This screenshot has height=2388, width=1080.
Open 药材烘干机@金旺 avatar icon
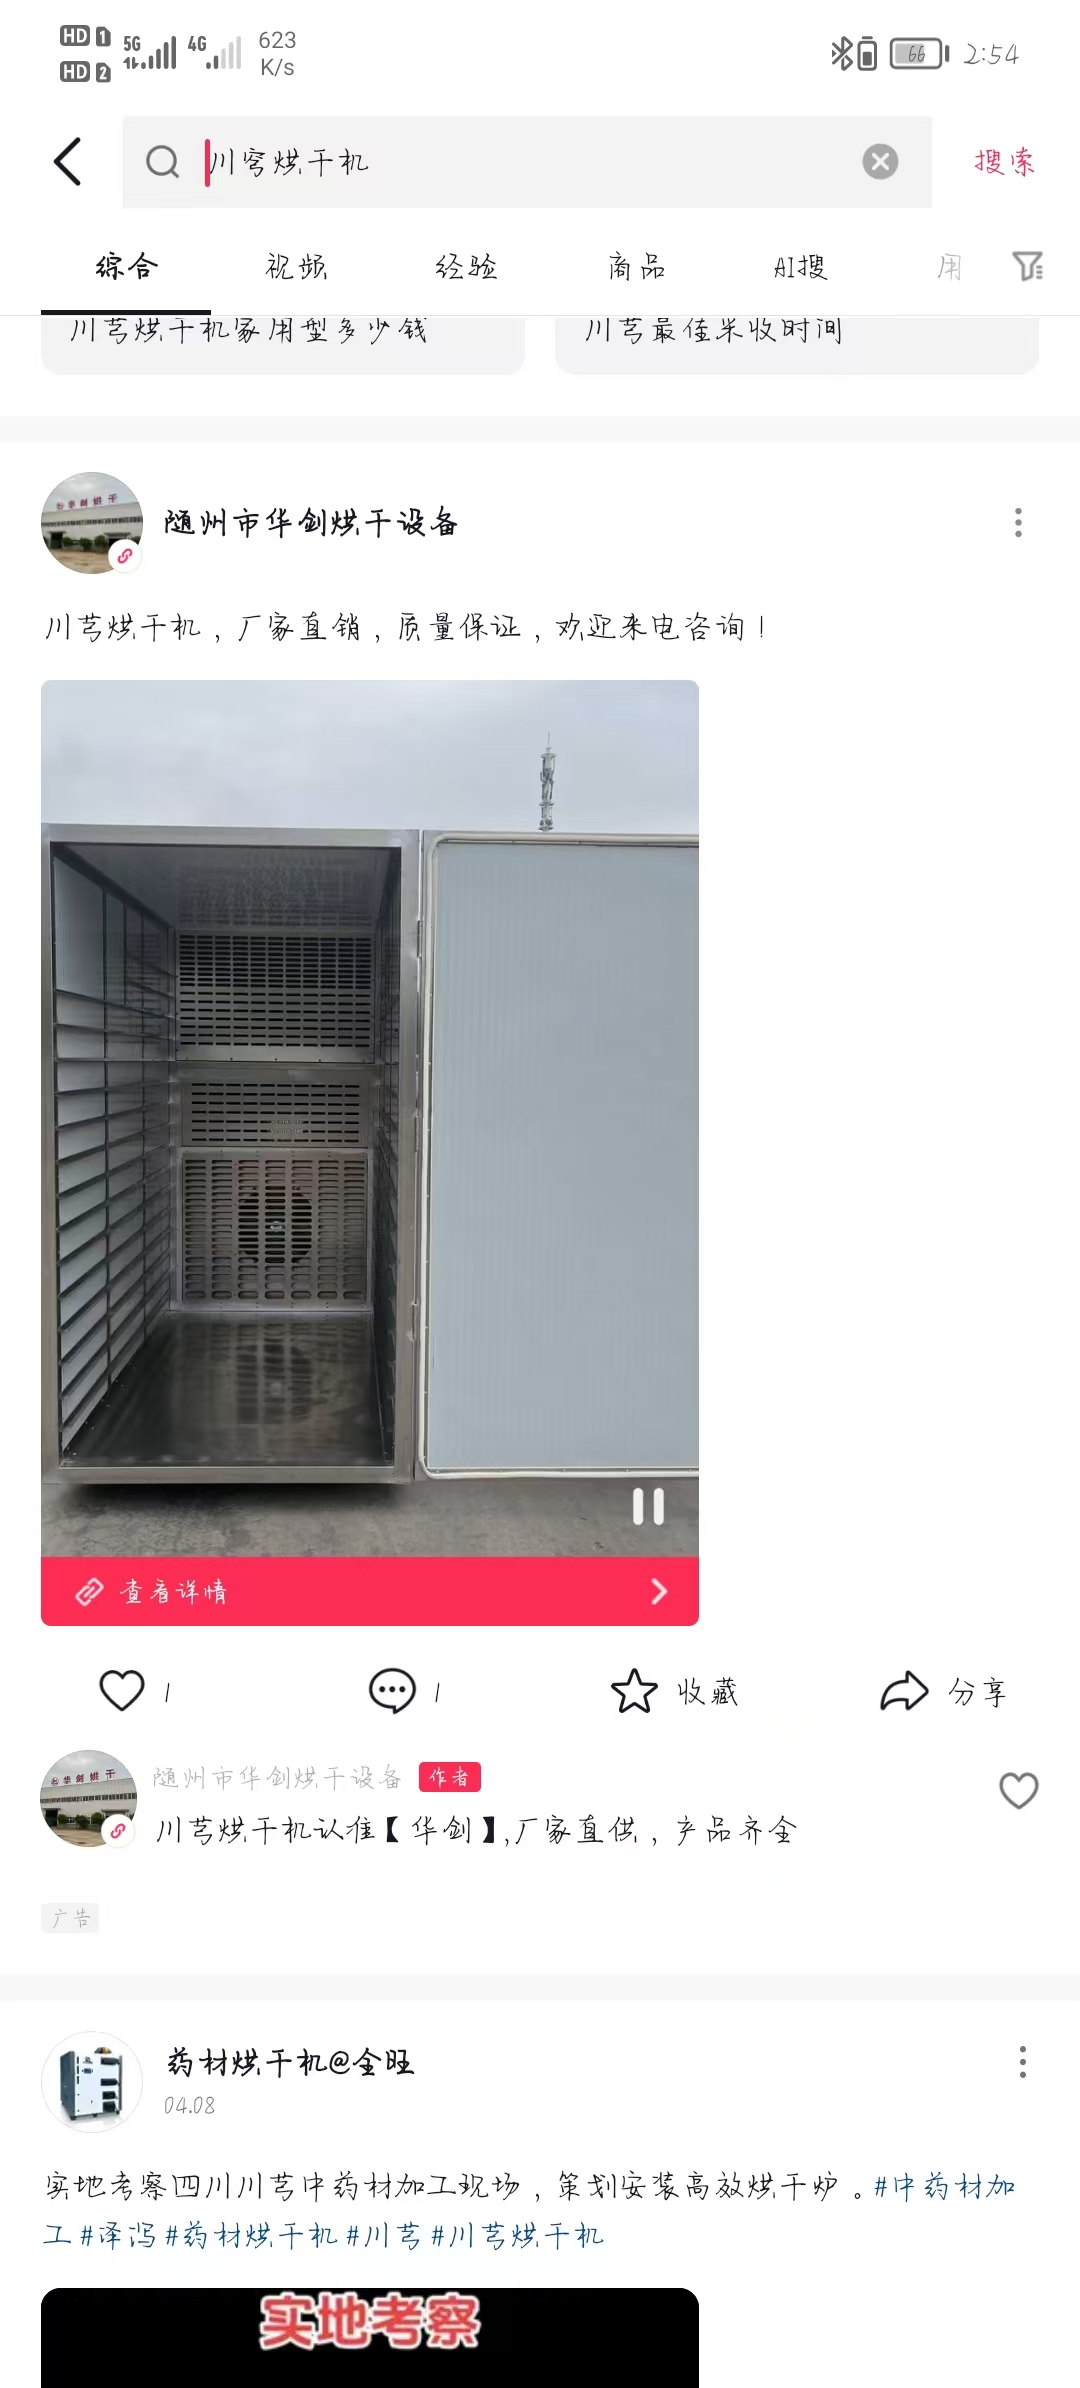(91, 2080)
